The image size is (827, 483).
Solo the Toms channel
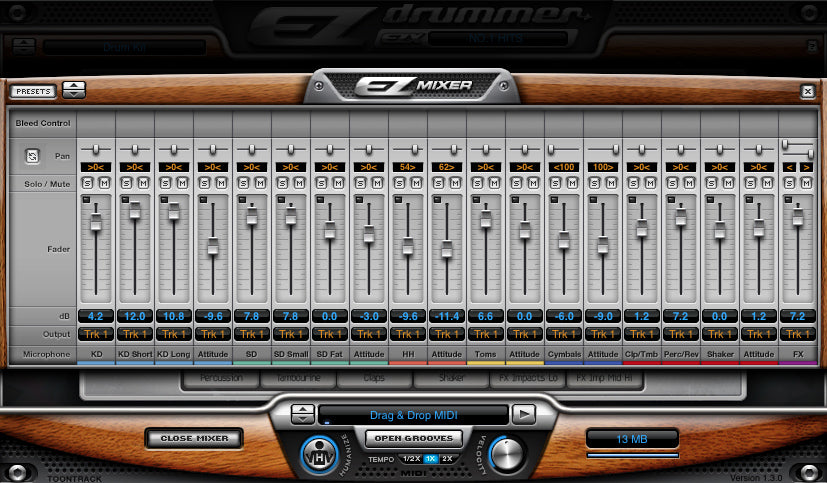(x=480, y=183)
